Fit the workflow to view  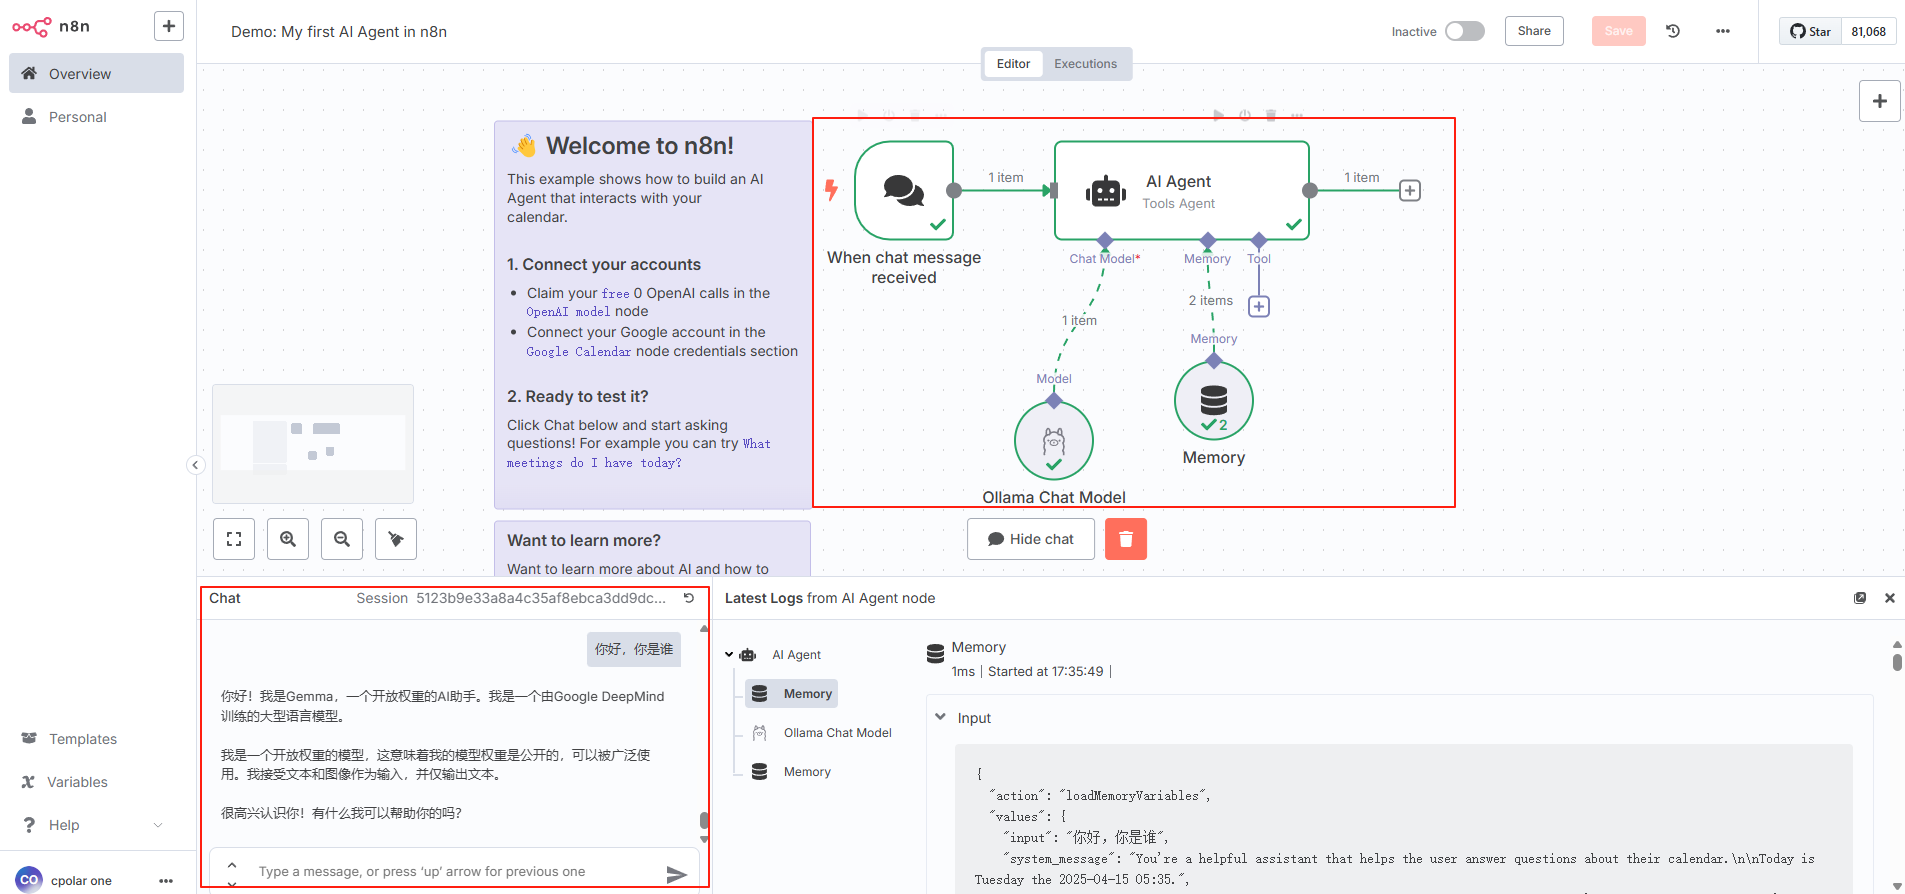[234, 539]
